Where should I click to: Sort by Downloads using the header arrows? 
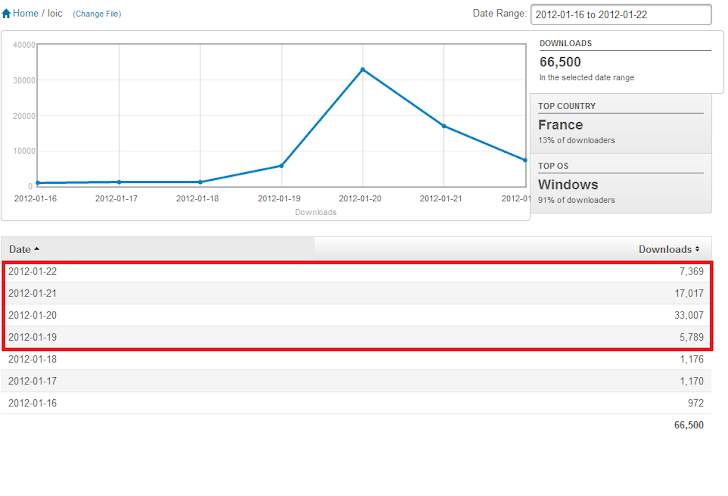point(697,249)
